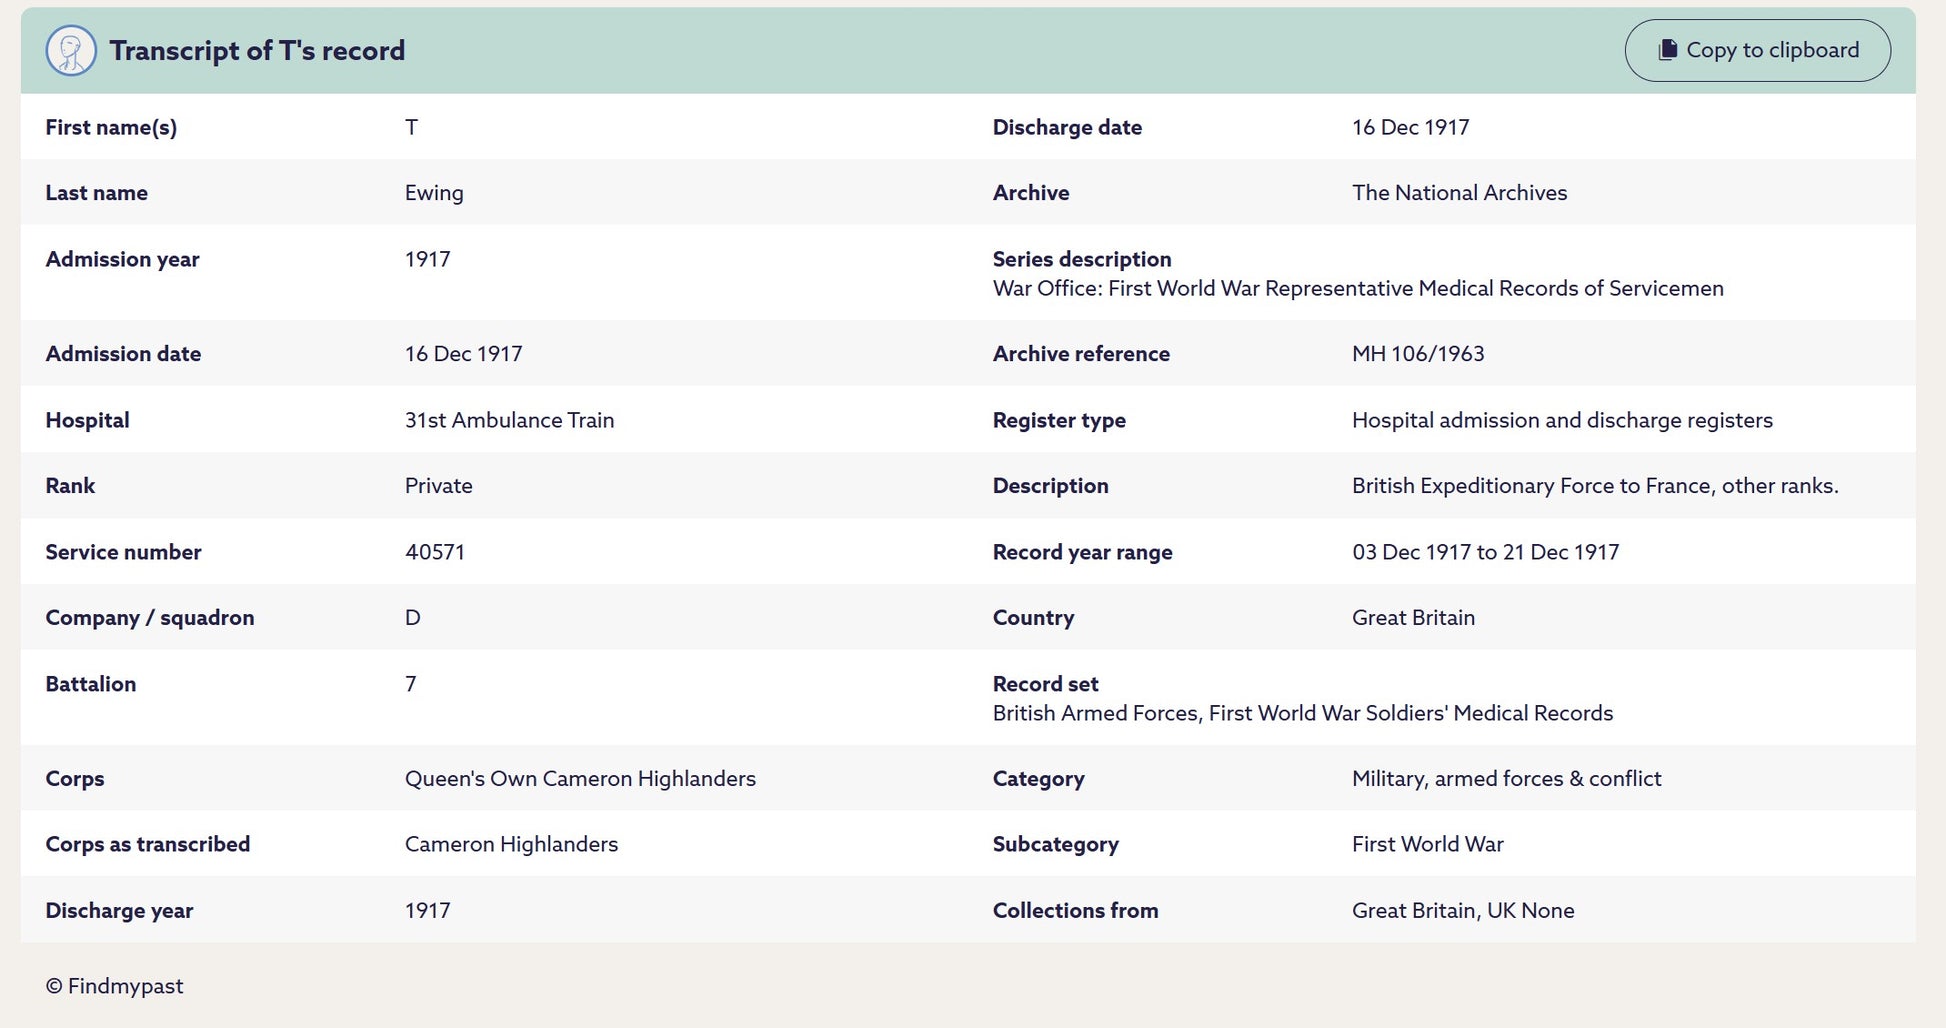Click the 'Transcript of T's record' heading
This screenshot has width=1946, height=1028.
(257, 51)
